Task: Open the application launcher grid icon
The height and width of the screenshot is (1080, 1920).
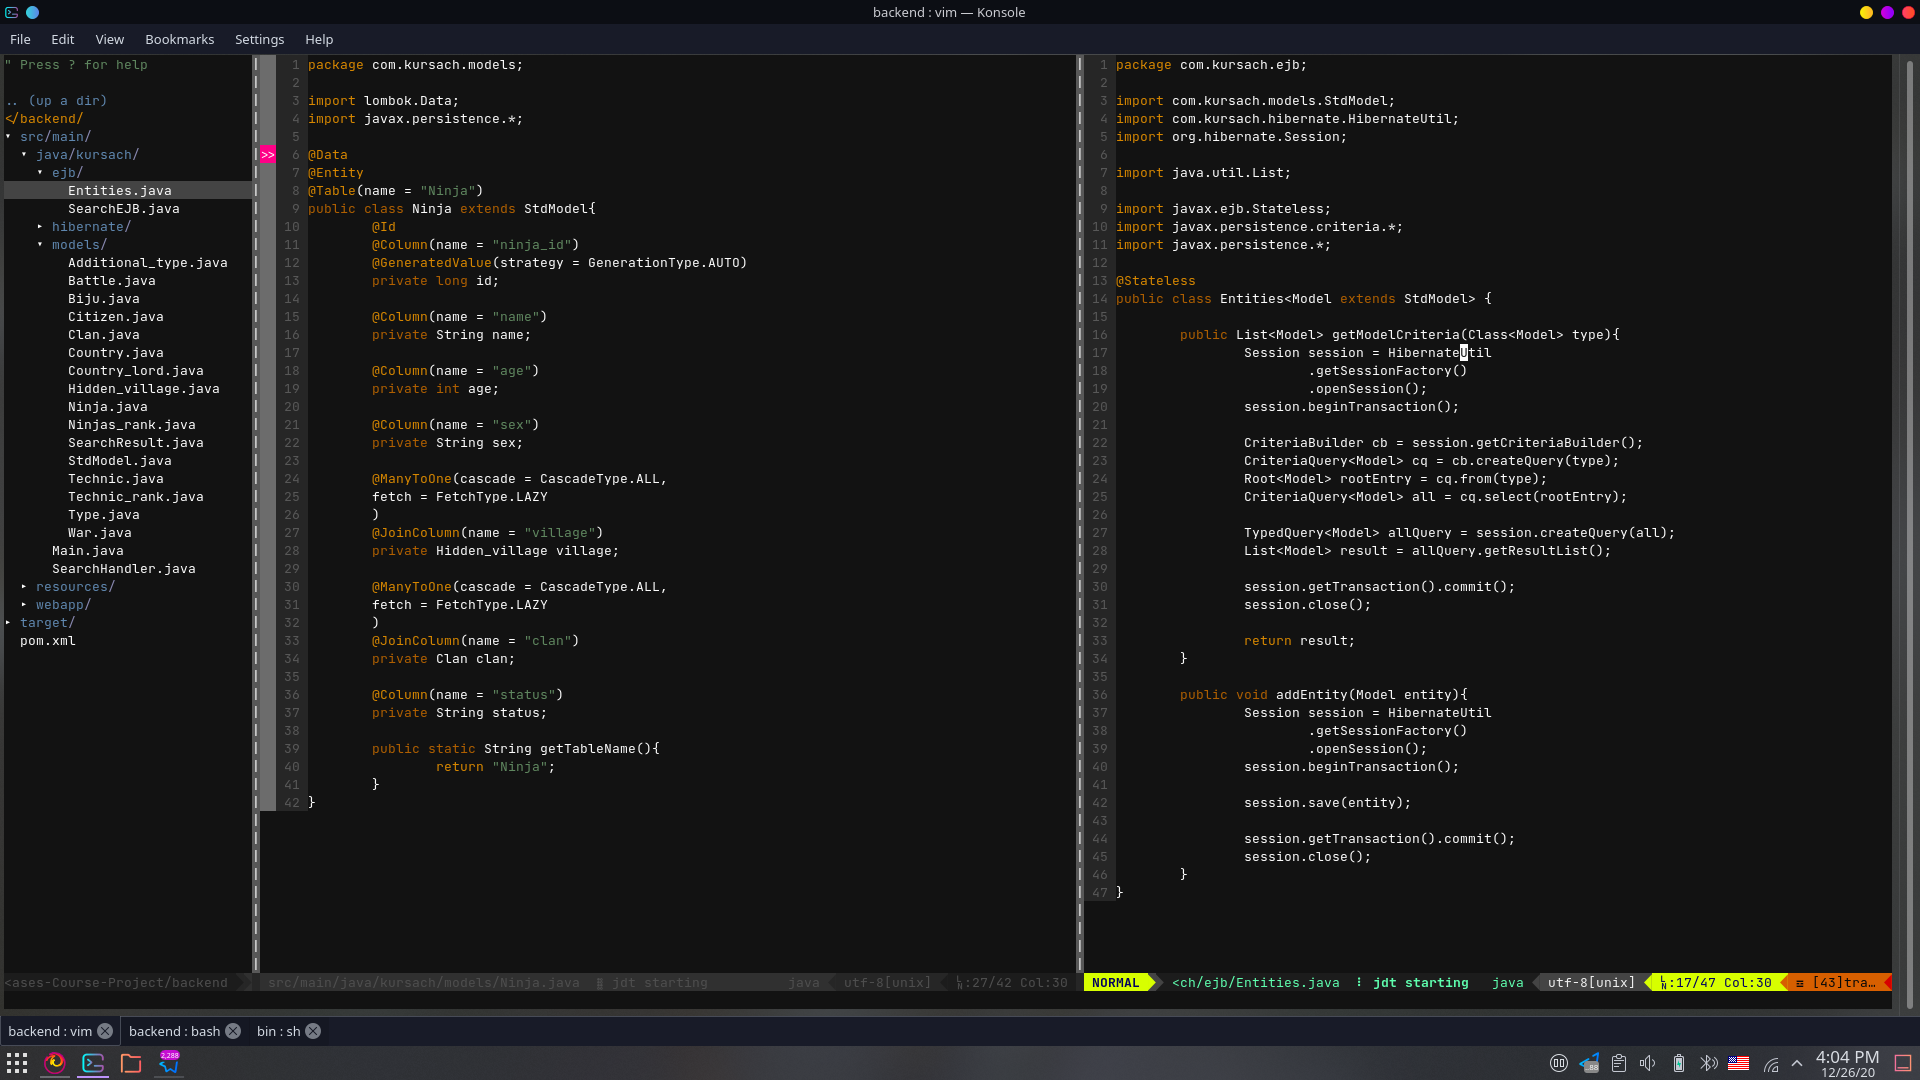Action: [x=17, y=1063]
